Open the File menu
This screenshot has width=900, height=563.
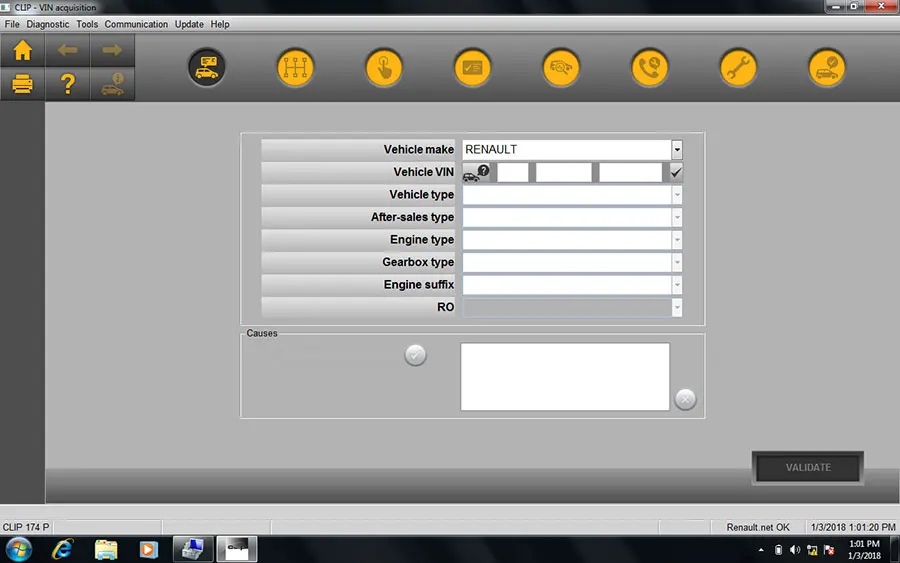coord(12,24)
